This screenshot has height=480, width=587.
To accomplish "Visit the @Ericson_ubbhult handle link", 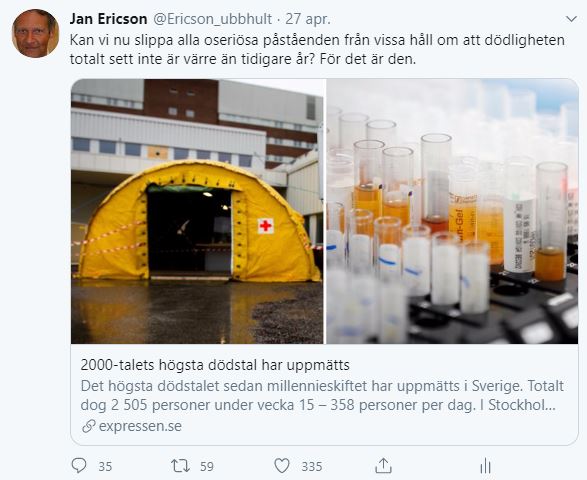I will click(x=212, y=19).
